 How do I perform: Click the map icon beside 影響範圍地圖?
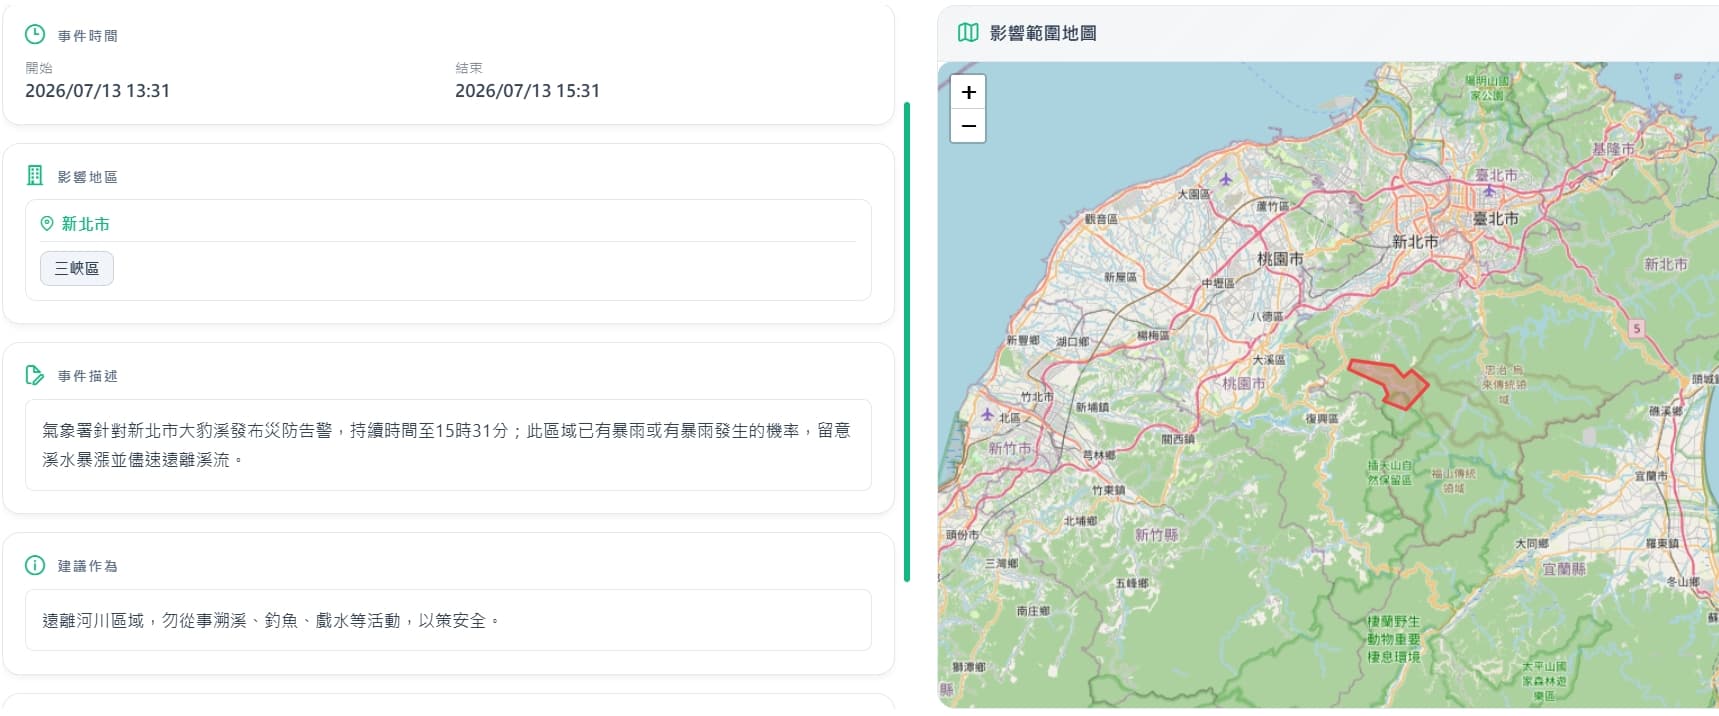(x=968, y=32)
